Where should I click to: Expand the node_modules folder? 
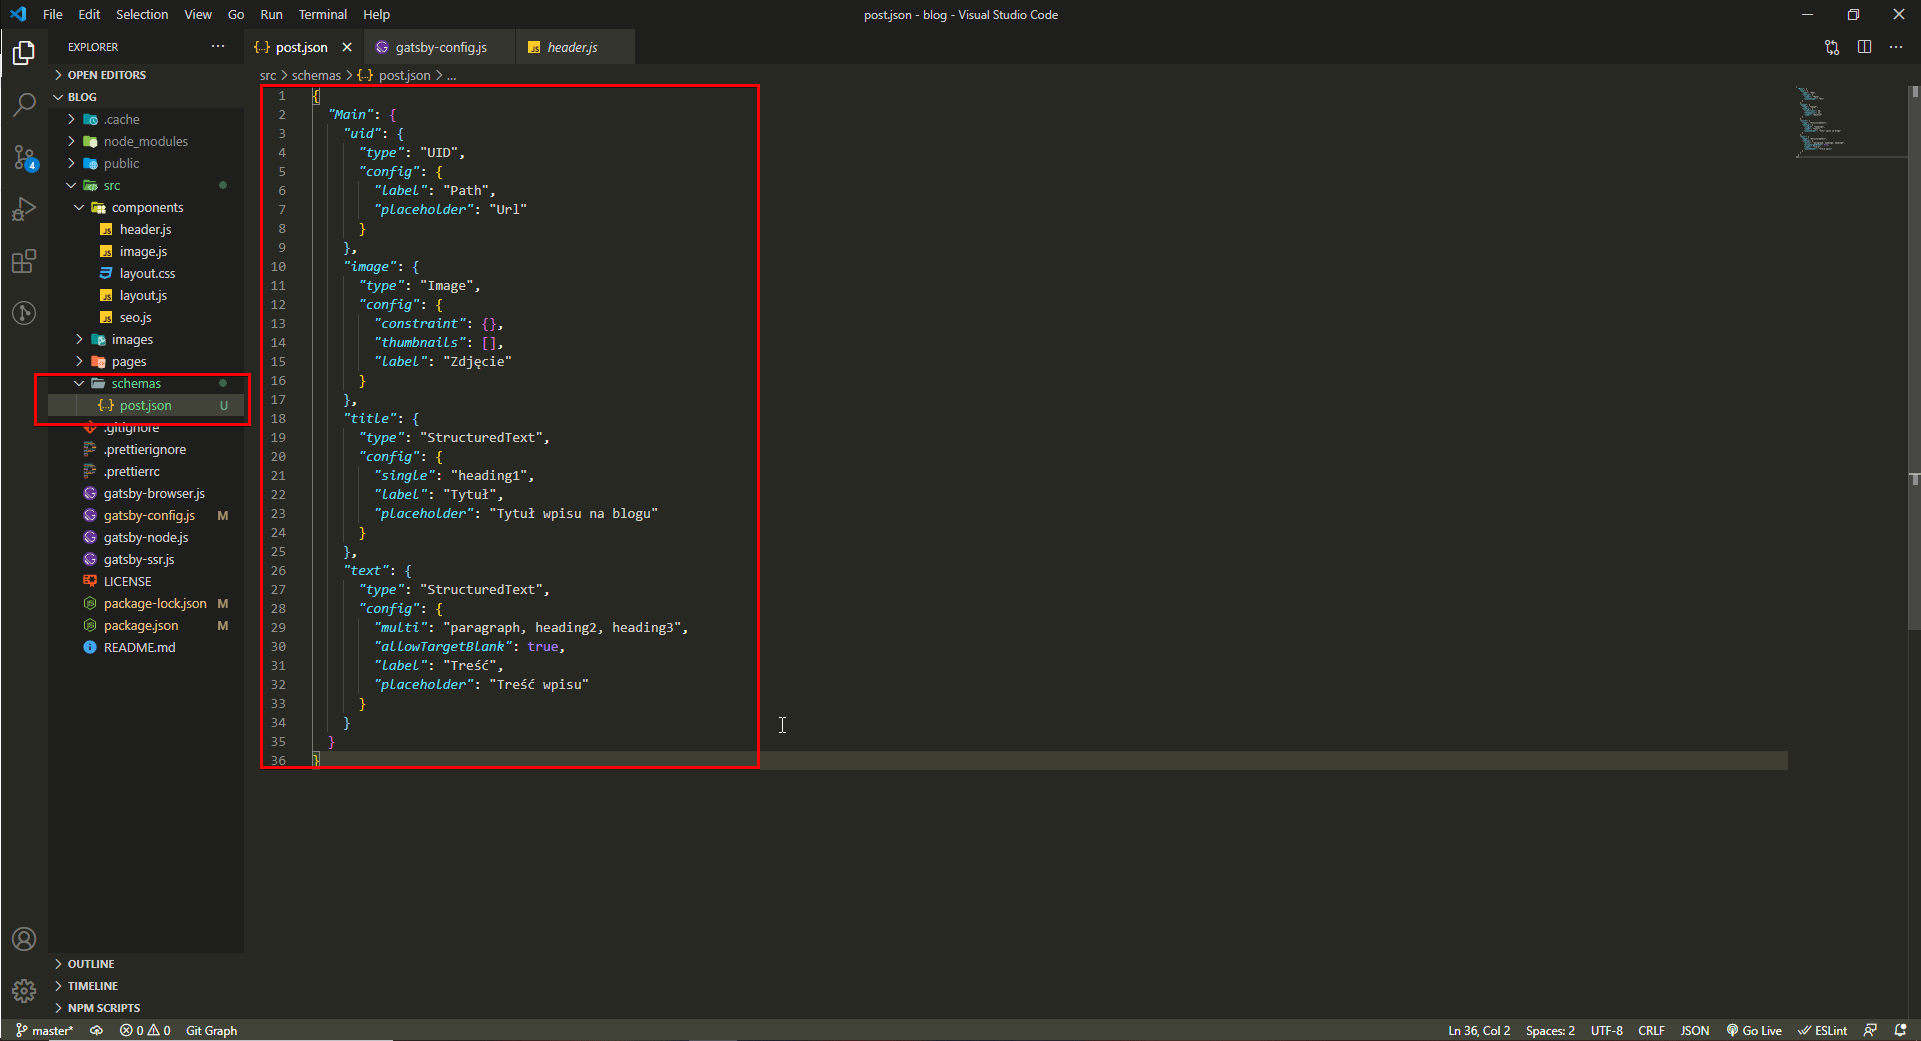coord(145,141)
